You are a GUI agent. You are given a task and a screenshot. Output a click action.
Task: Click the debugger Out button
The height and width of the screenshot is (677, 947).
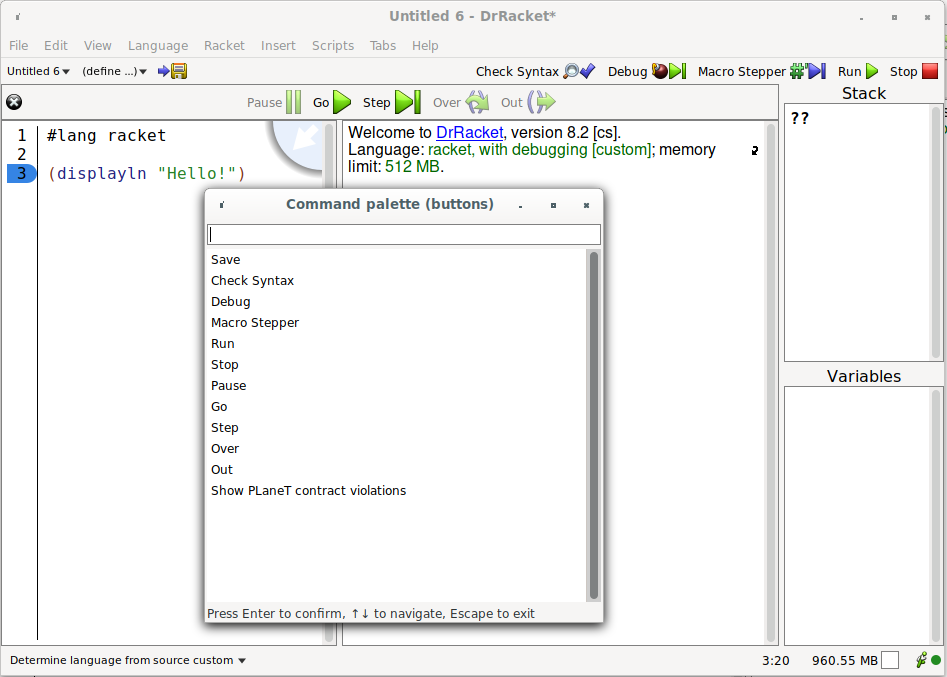tap(528, 102)
